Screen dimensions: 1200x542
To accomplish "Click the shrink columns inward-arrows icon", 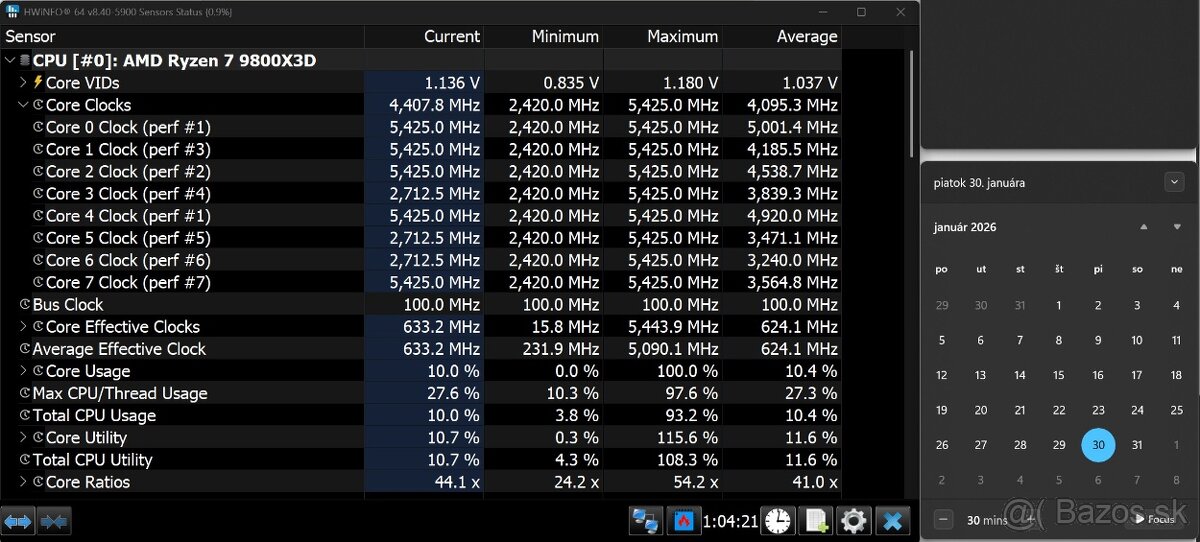I will tap(54, 521).
